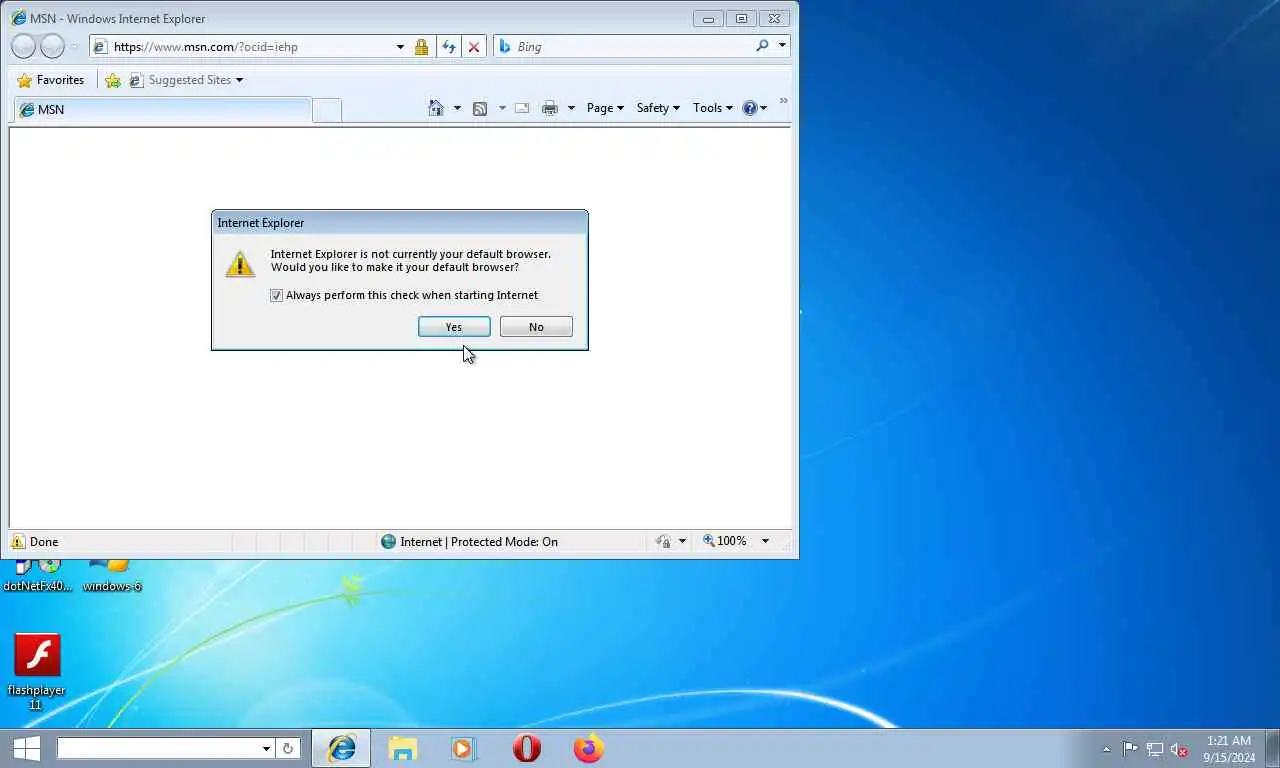Click the taskbar address input field
The height and width of the screenshot is (768, 1280).
(158, 748)
